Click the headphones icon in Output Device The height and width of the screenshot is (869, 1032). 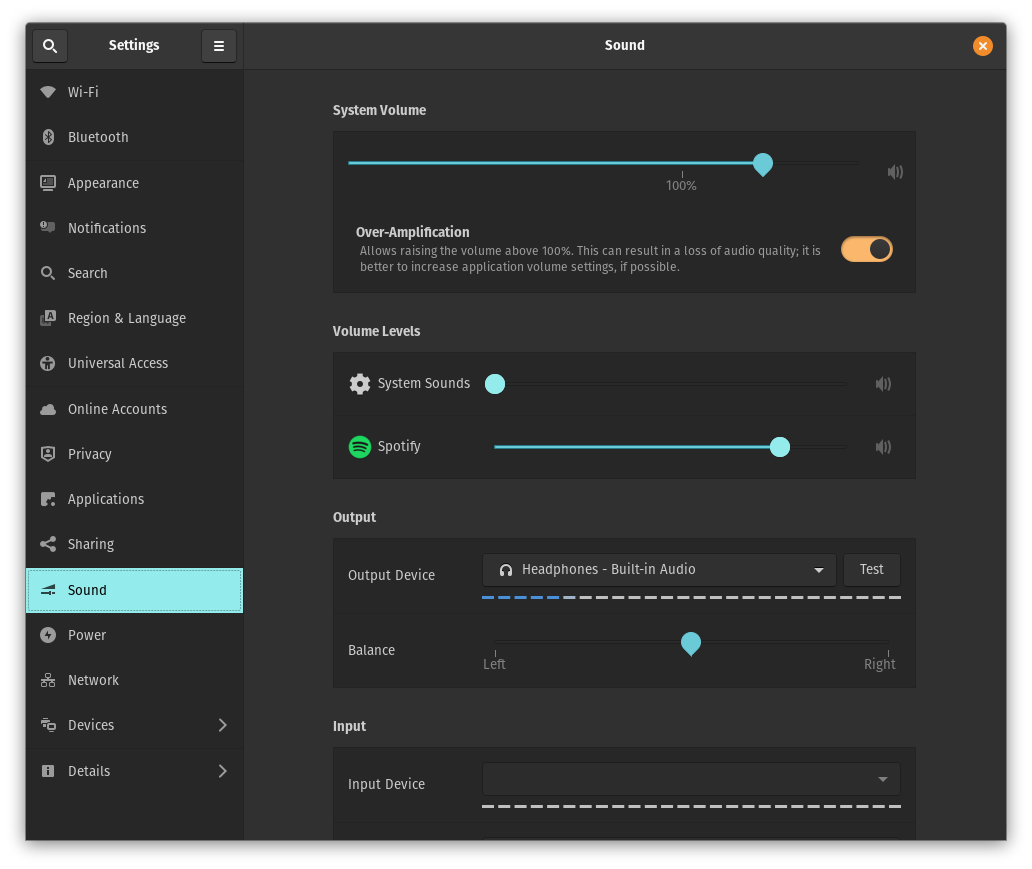pos(506,570)
